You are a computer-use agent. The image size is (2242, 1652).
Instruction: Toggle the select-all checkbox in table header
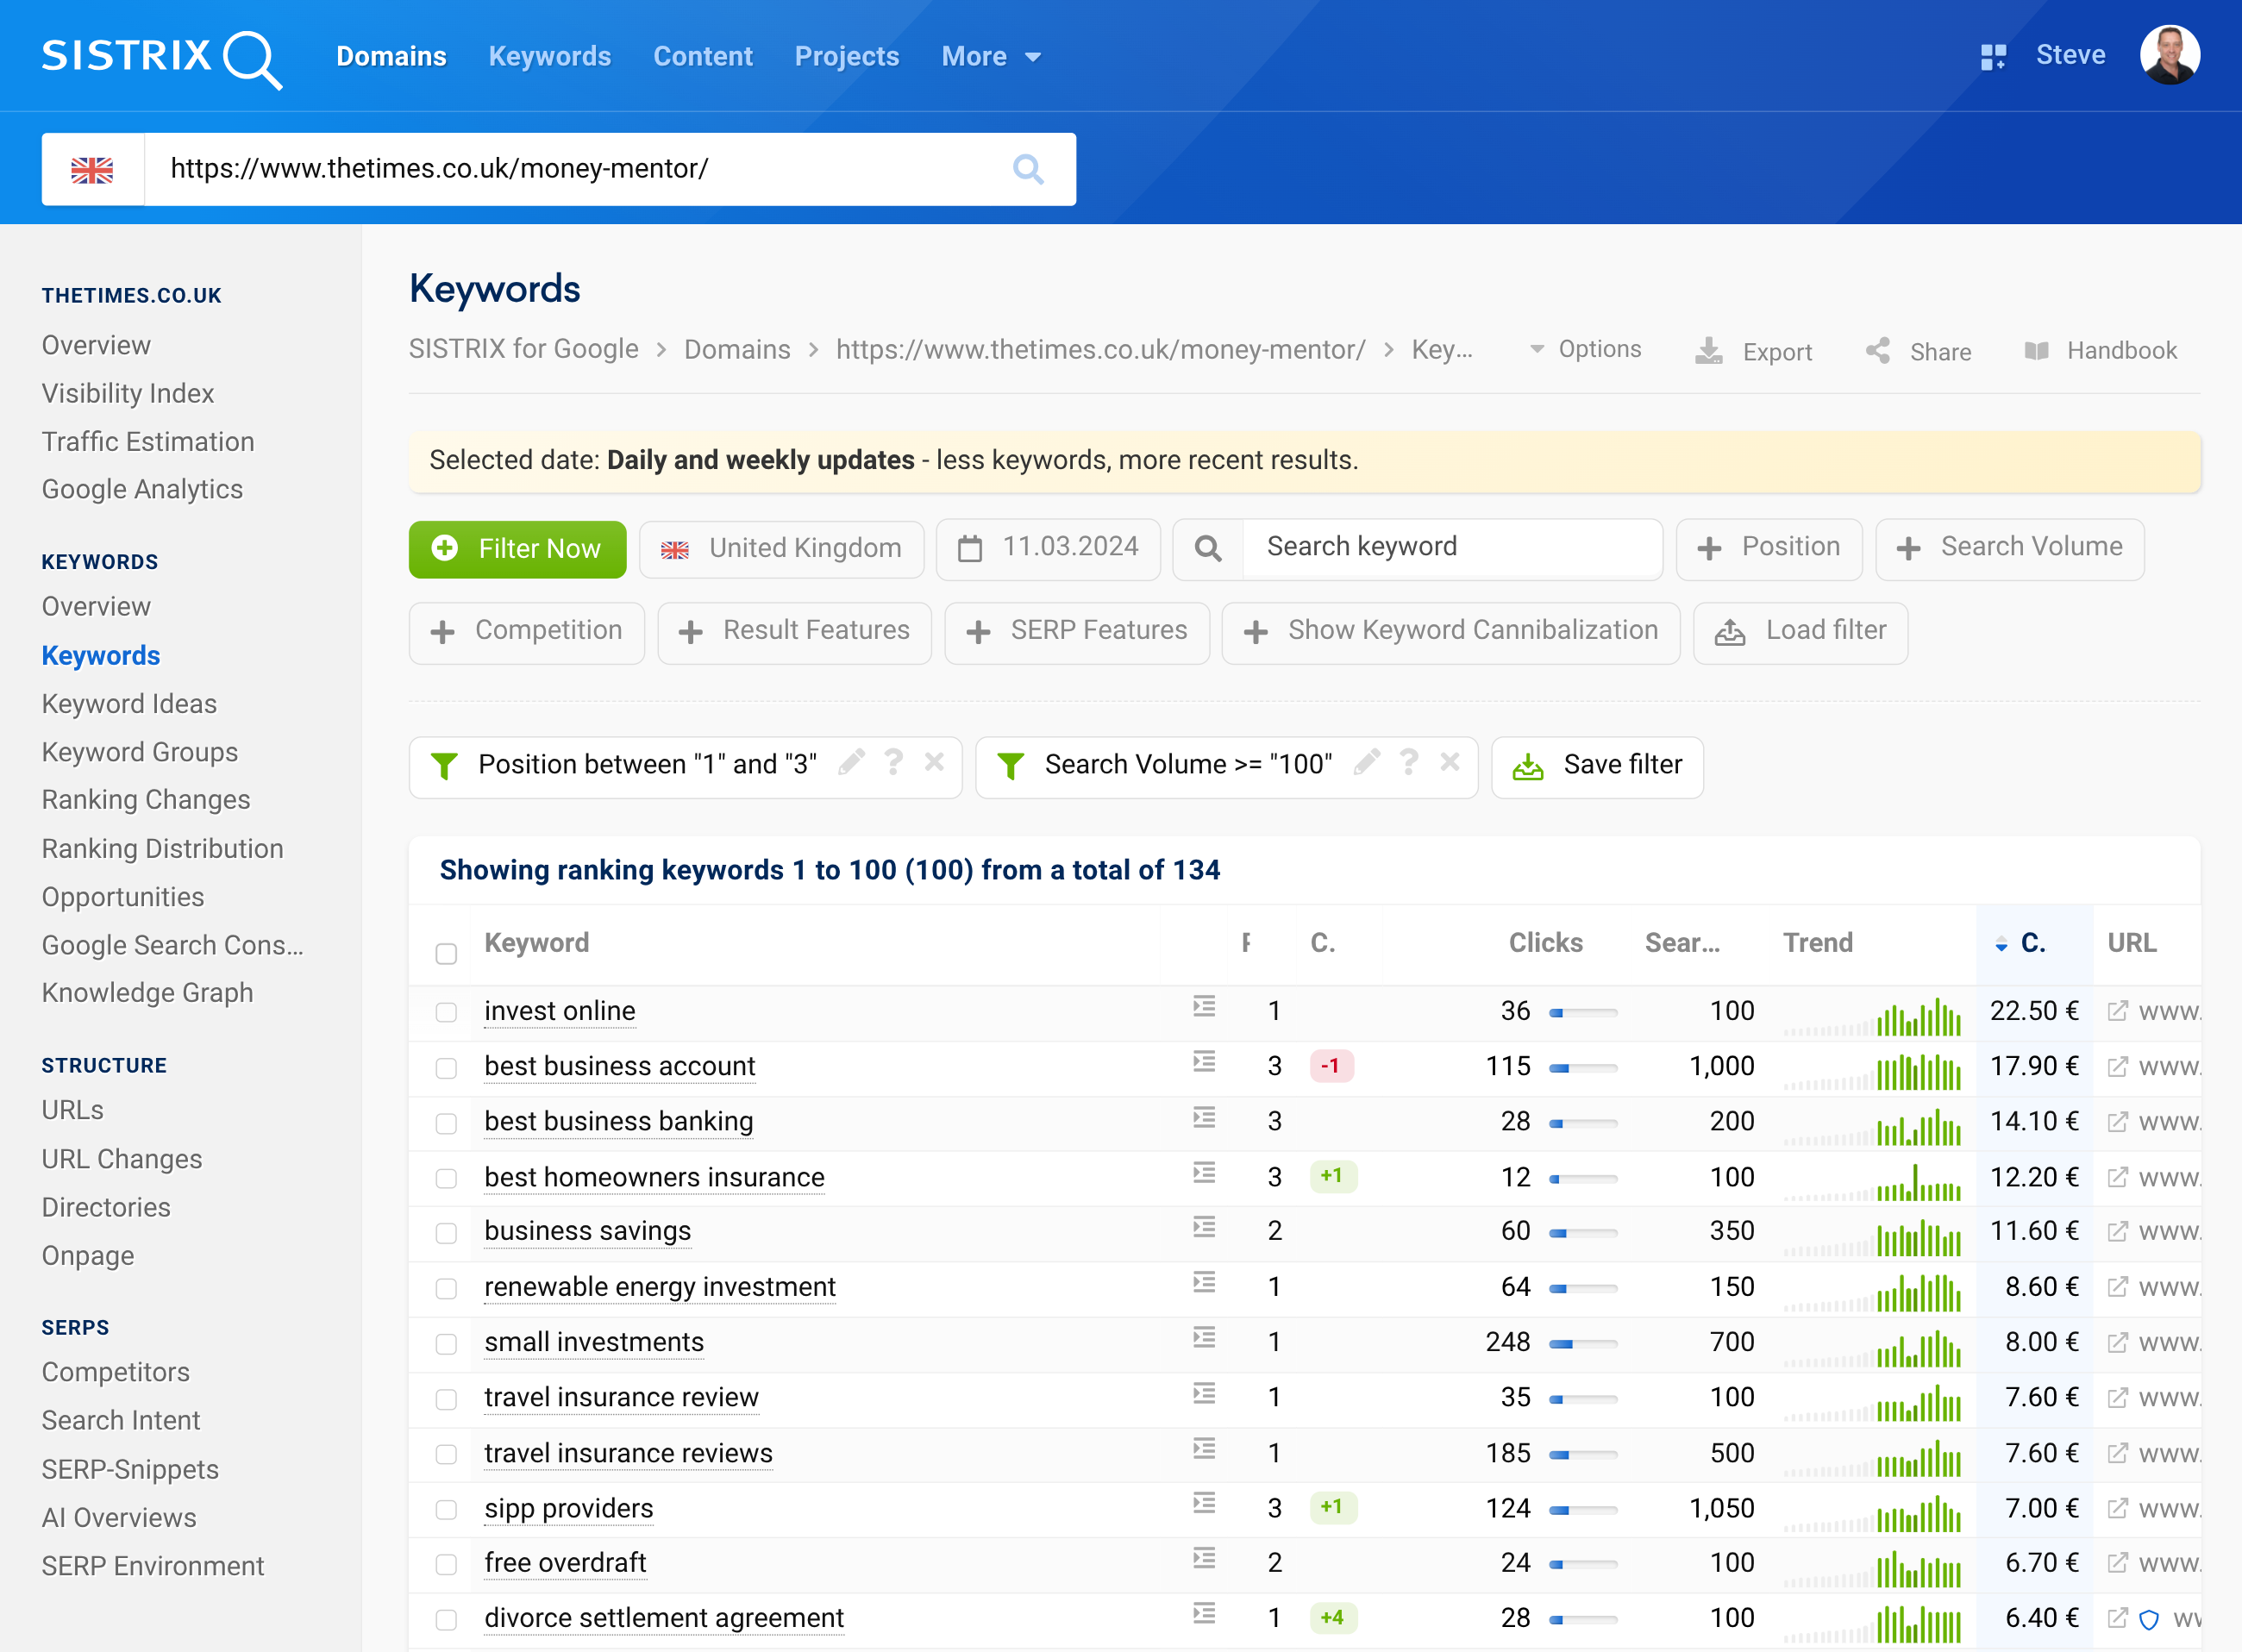(x=446, y=953)
